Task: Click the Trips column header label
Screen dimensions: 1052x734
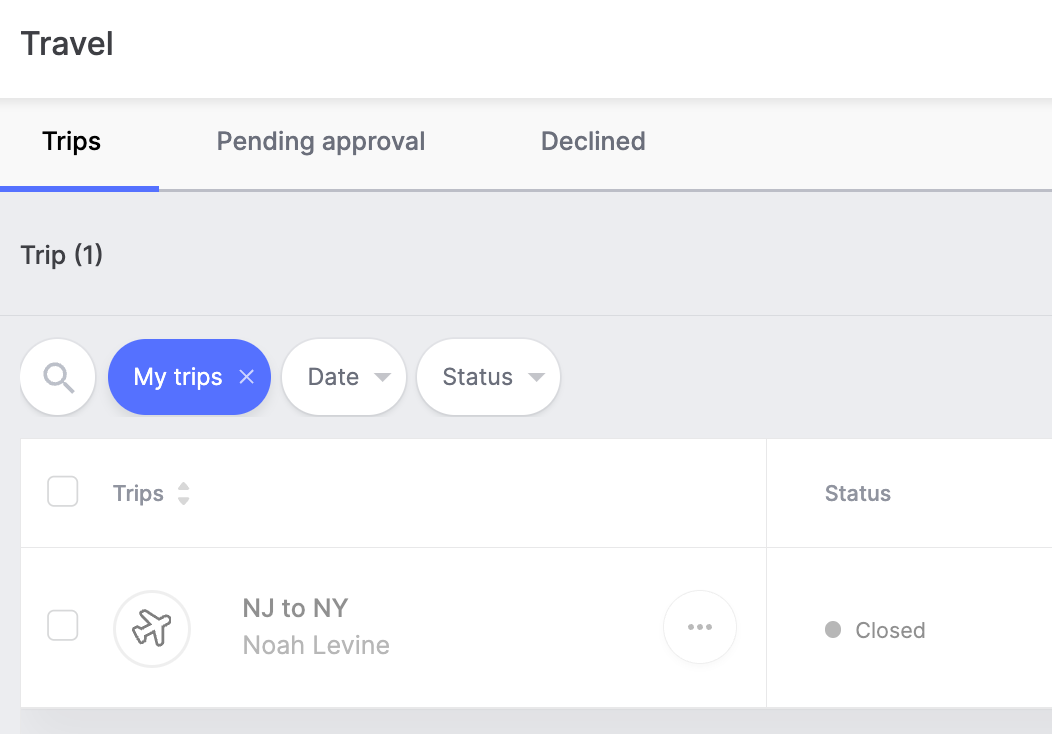Action: [138, 493]
